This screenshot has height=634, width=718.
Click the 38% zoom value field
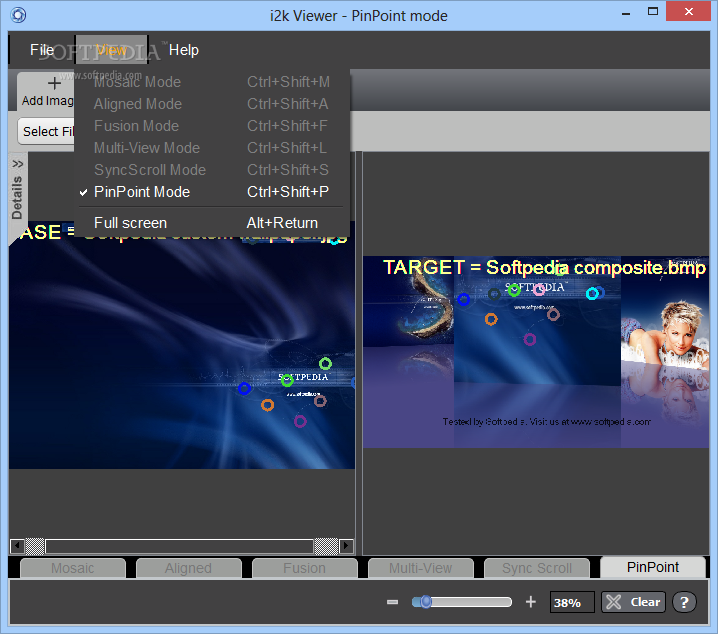pos(572,602)
